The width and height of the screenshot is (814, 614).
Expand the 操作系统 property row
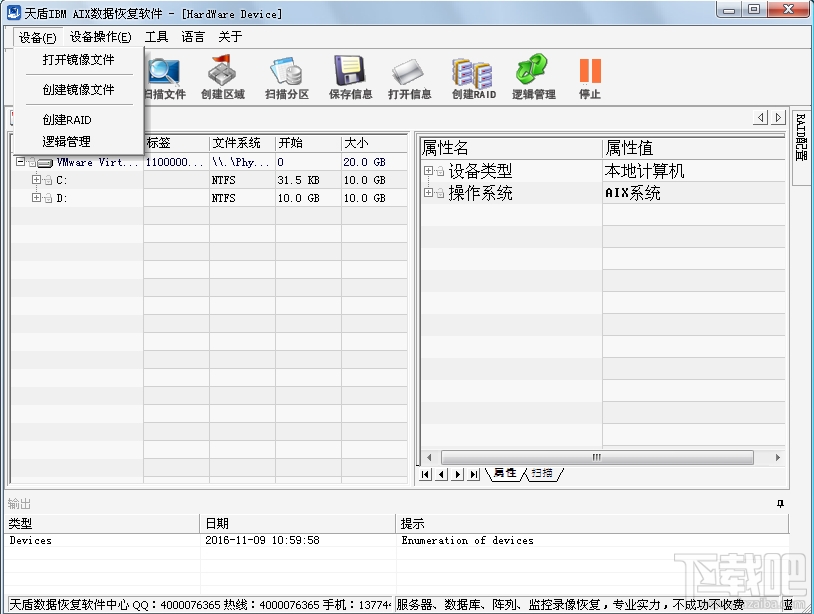(428, 193)
